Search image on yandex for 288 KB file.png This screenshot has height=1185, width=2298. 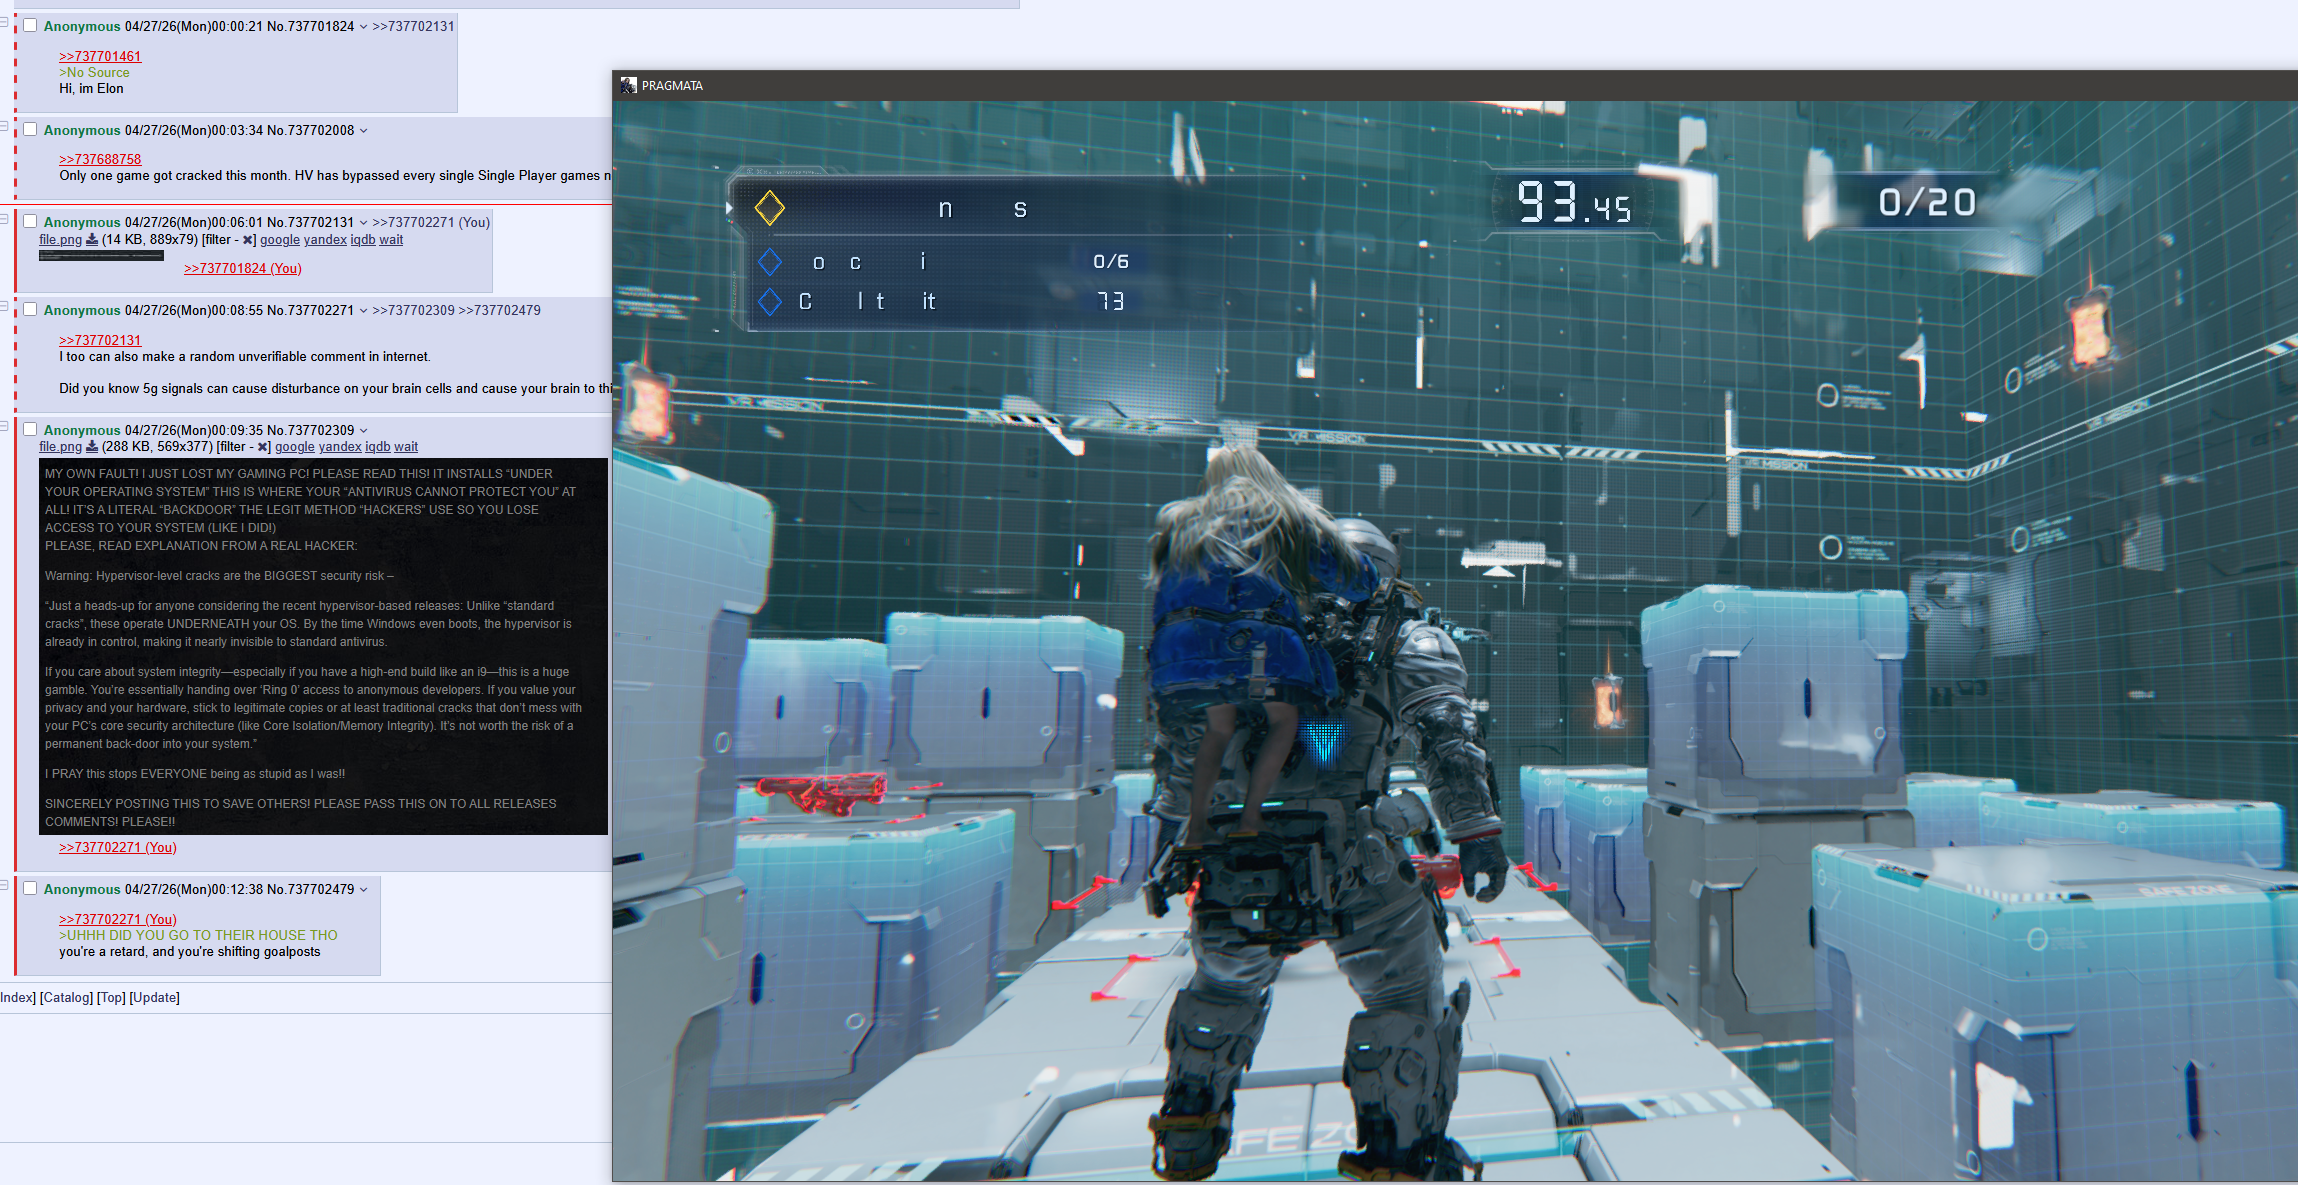(340, 447)
